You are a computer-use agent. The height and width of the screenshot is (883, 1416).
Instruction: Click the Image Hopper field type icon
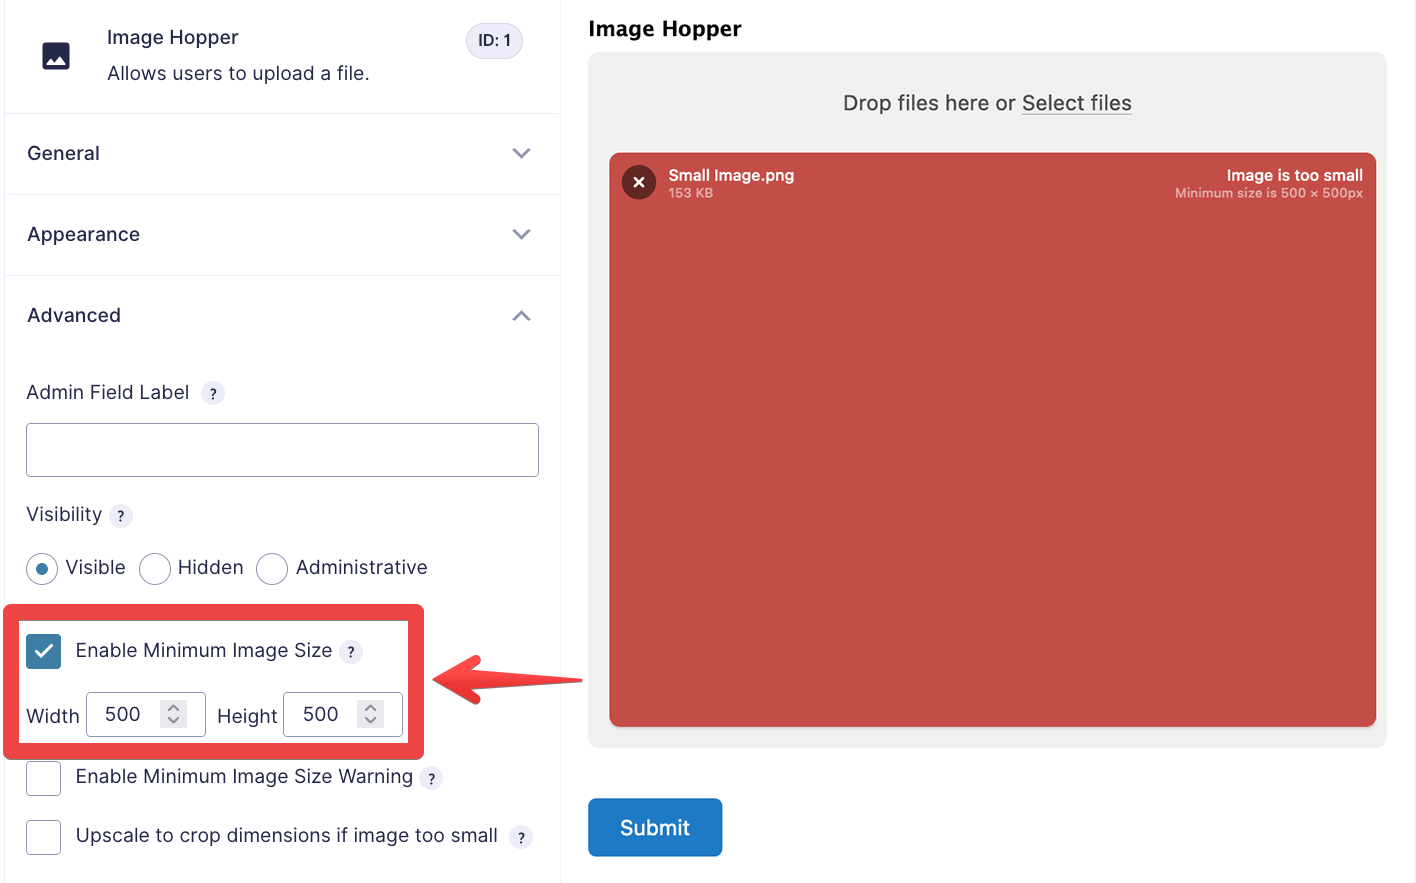pyautogui.click(x=55, y=57)
